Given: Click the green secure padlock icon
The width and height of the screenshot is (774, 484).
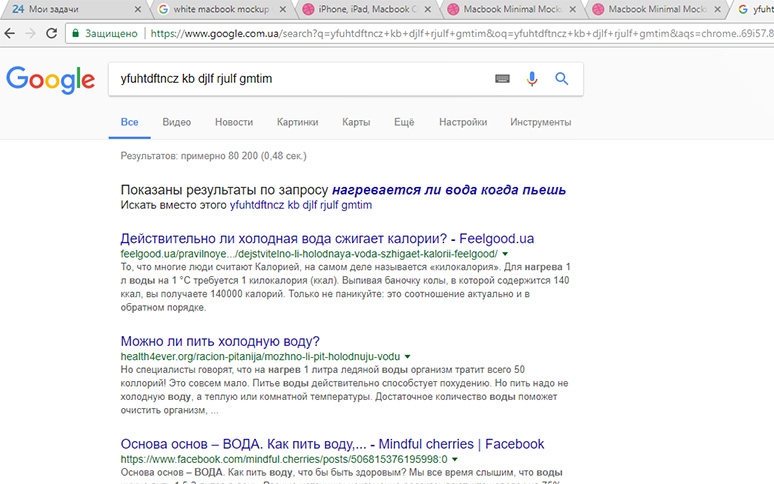Looking at the screenshot, I should point(76,33).
